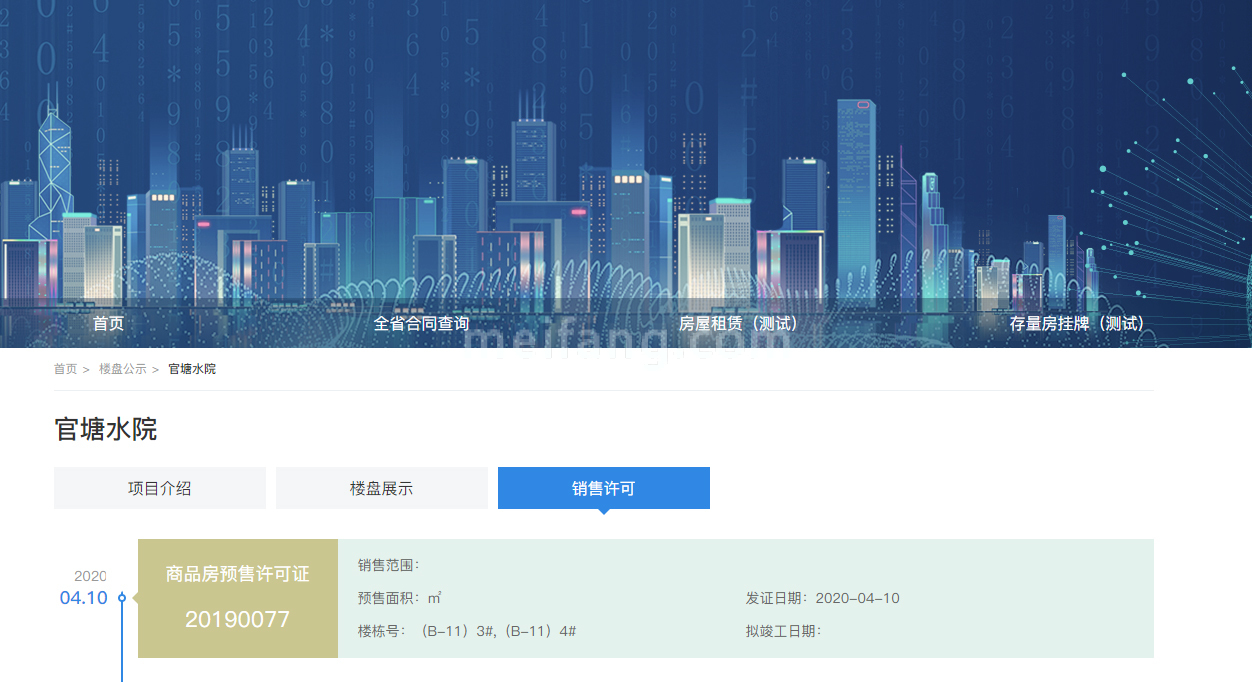Image resolution: width=1252 pixels, height=682 pixels.
Task: Open the 首页 navigation menu item
Action: click(108, 324)
